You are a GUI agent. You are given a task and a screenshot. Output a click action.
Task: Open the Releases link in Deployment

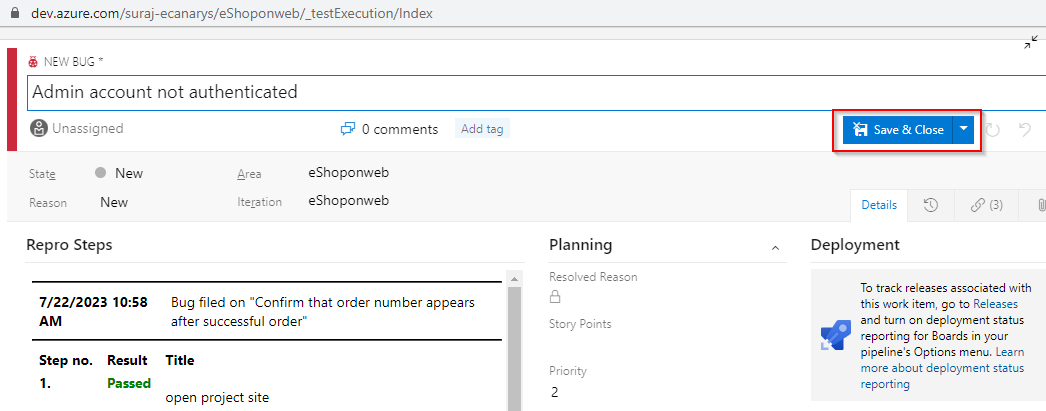pos(995,304)
